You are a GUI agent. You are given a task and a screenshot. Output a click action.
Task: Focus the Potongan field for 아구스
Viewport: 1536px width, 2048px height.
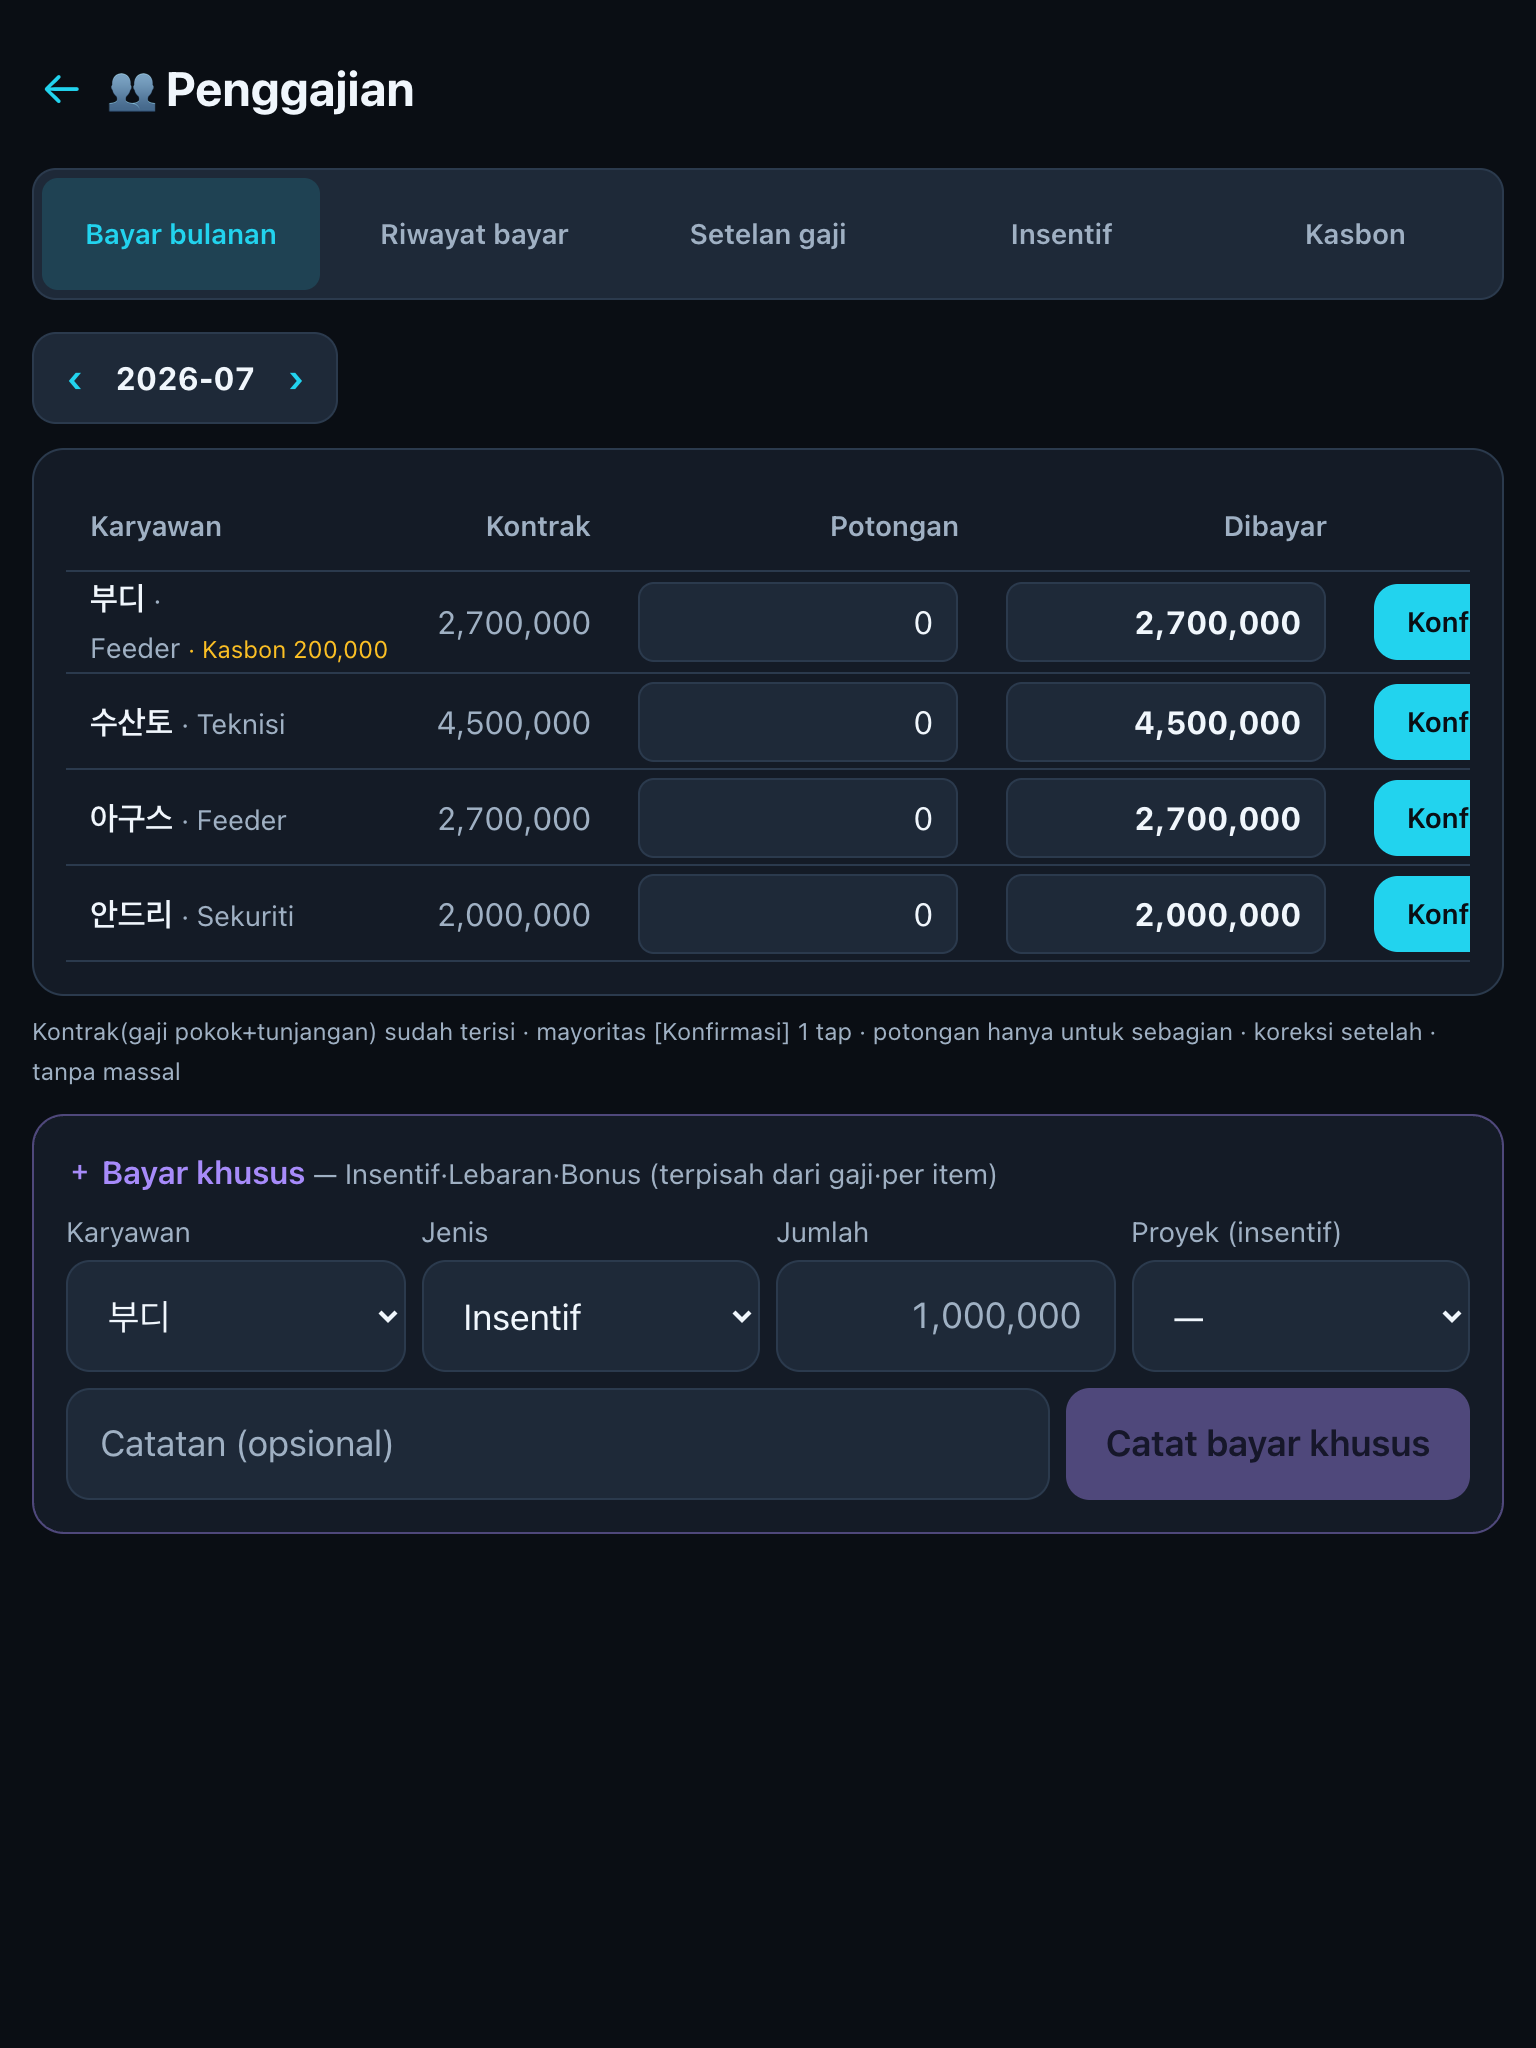(798, 818)
